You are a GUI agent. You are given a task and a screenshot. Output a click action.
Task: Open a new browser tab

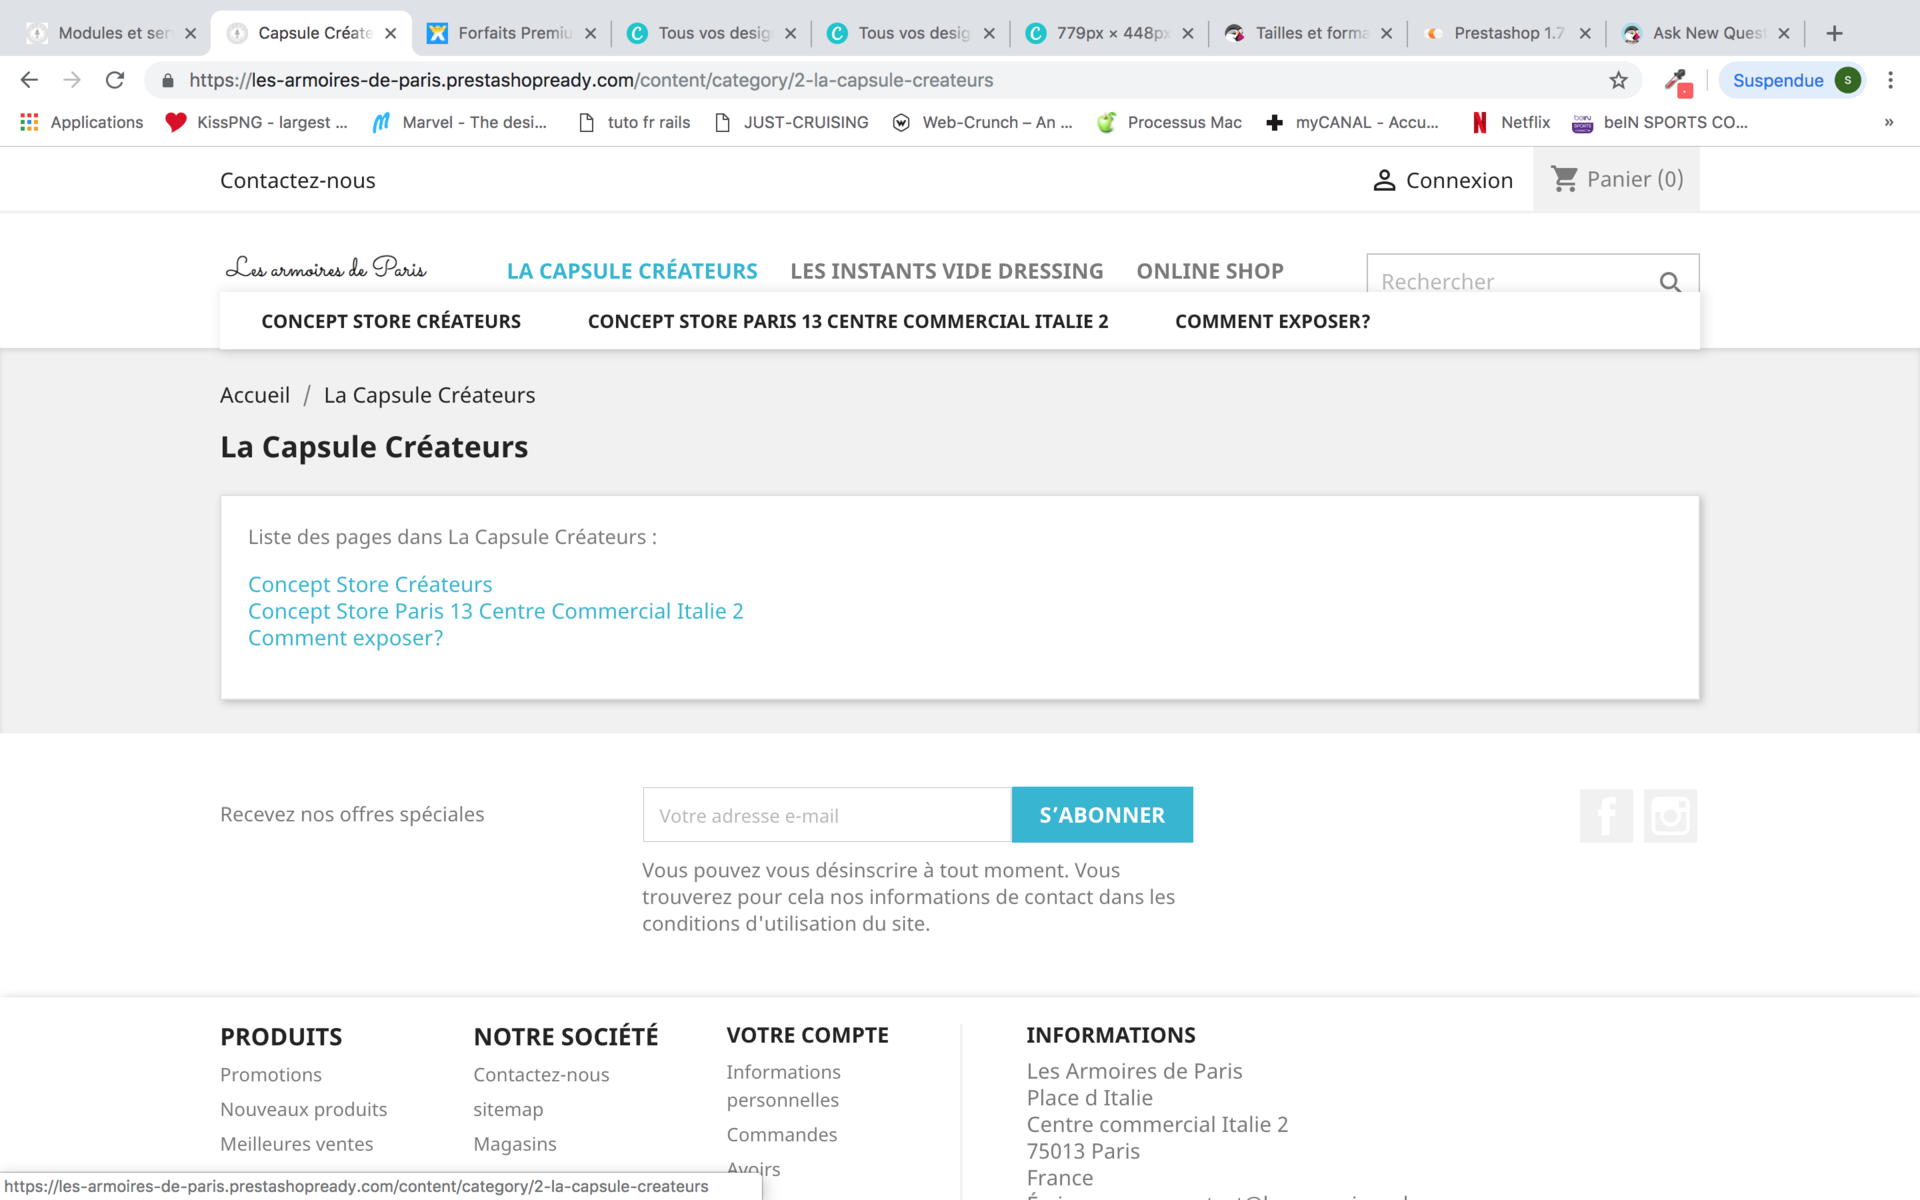coord(1834,33)
